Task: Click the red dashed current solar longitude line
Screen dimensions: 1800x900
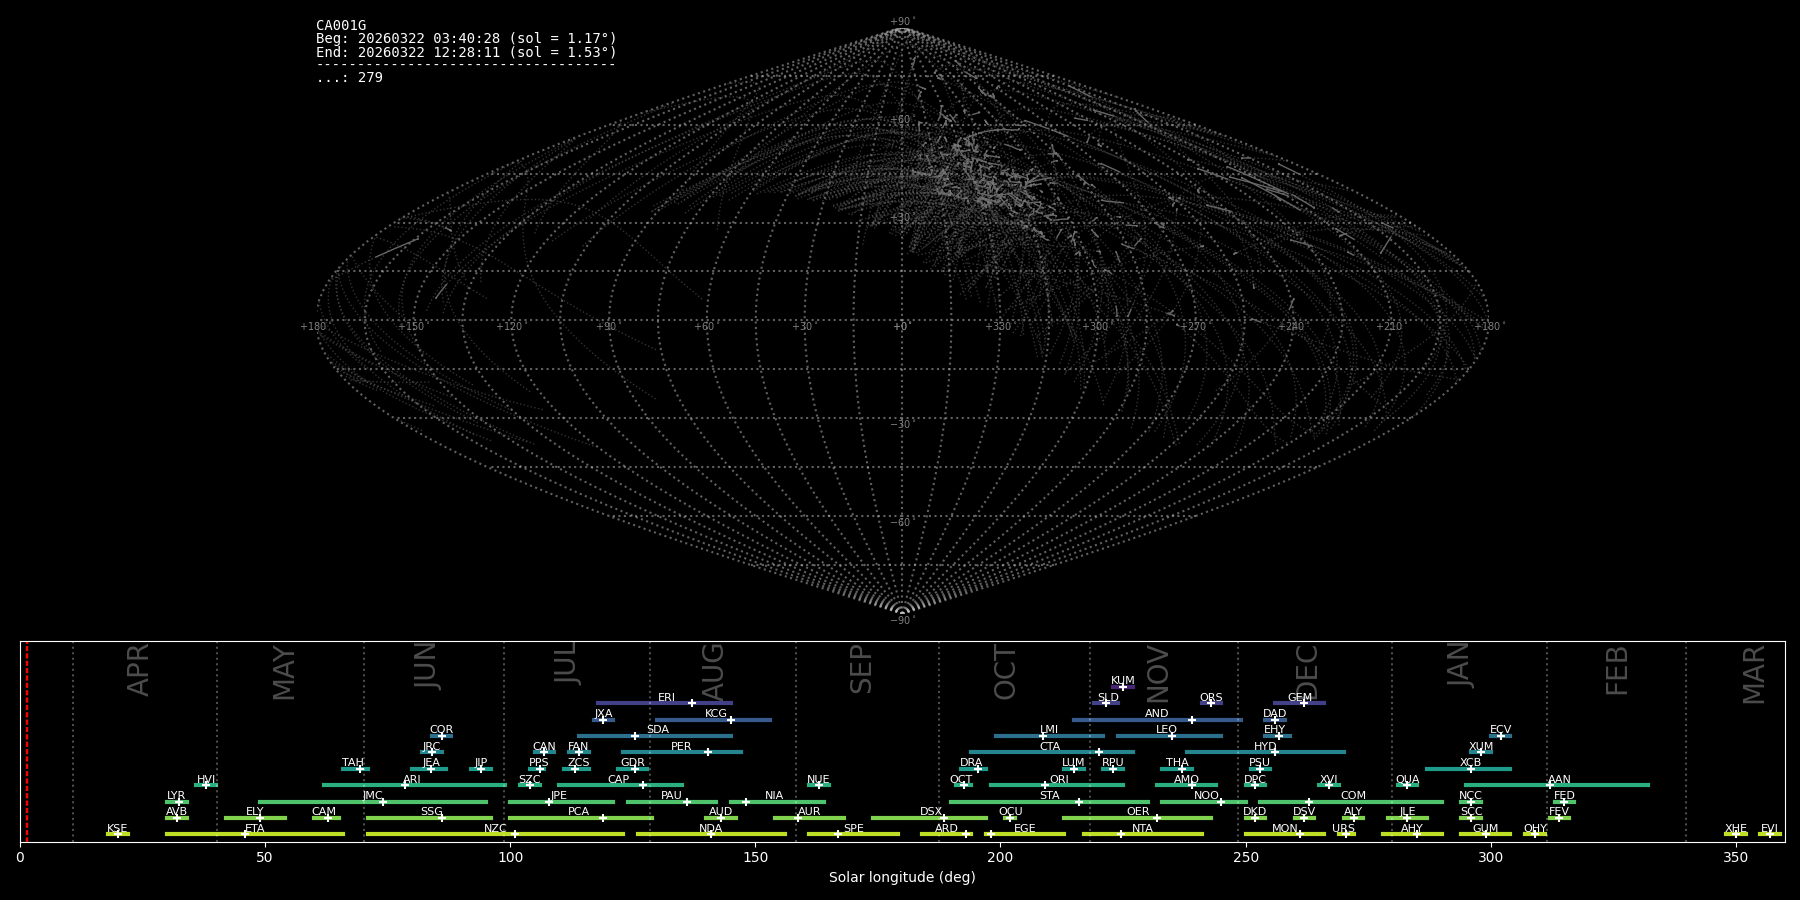Action: (x=26, y=741)
